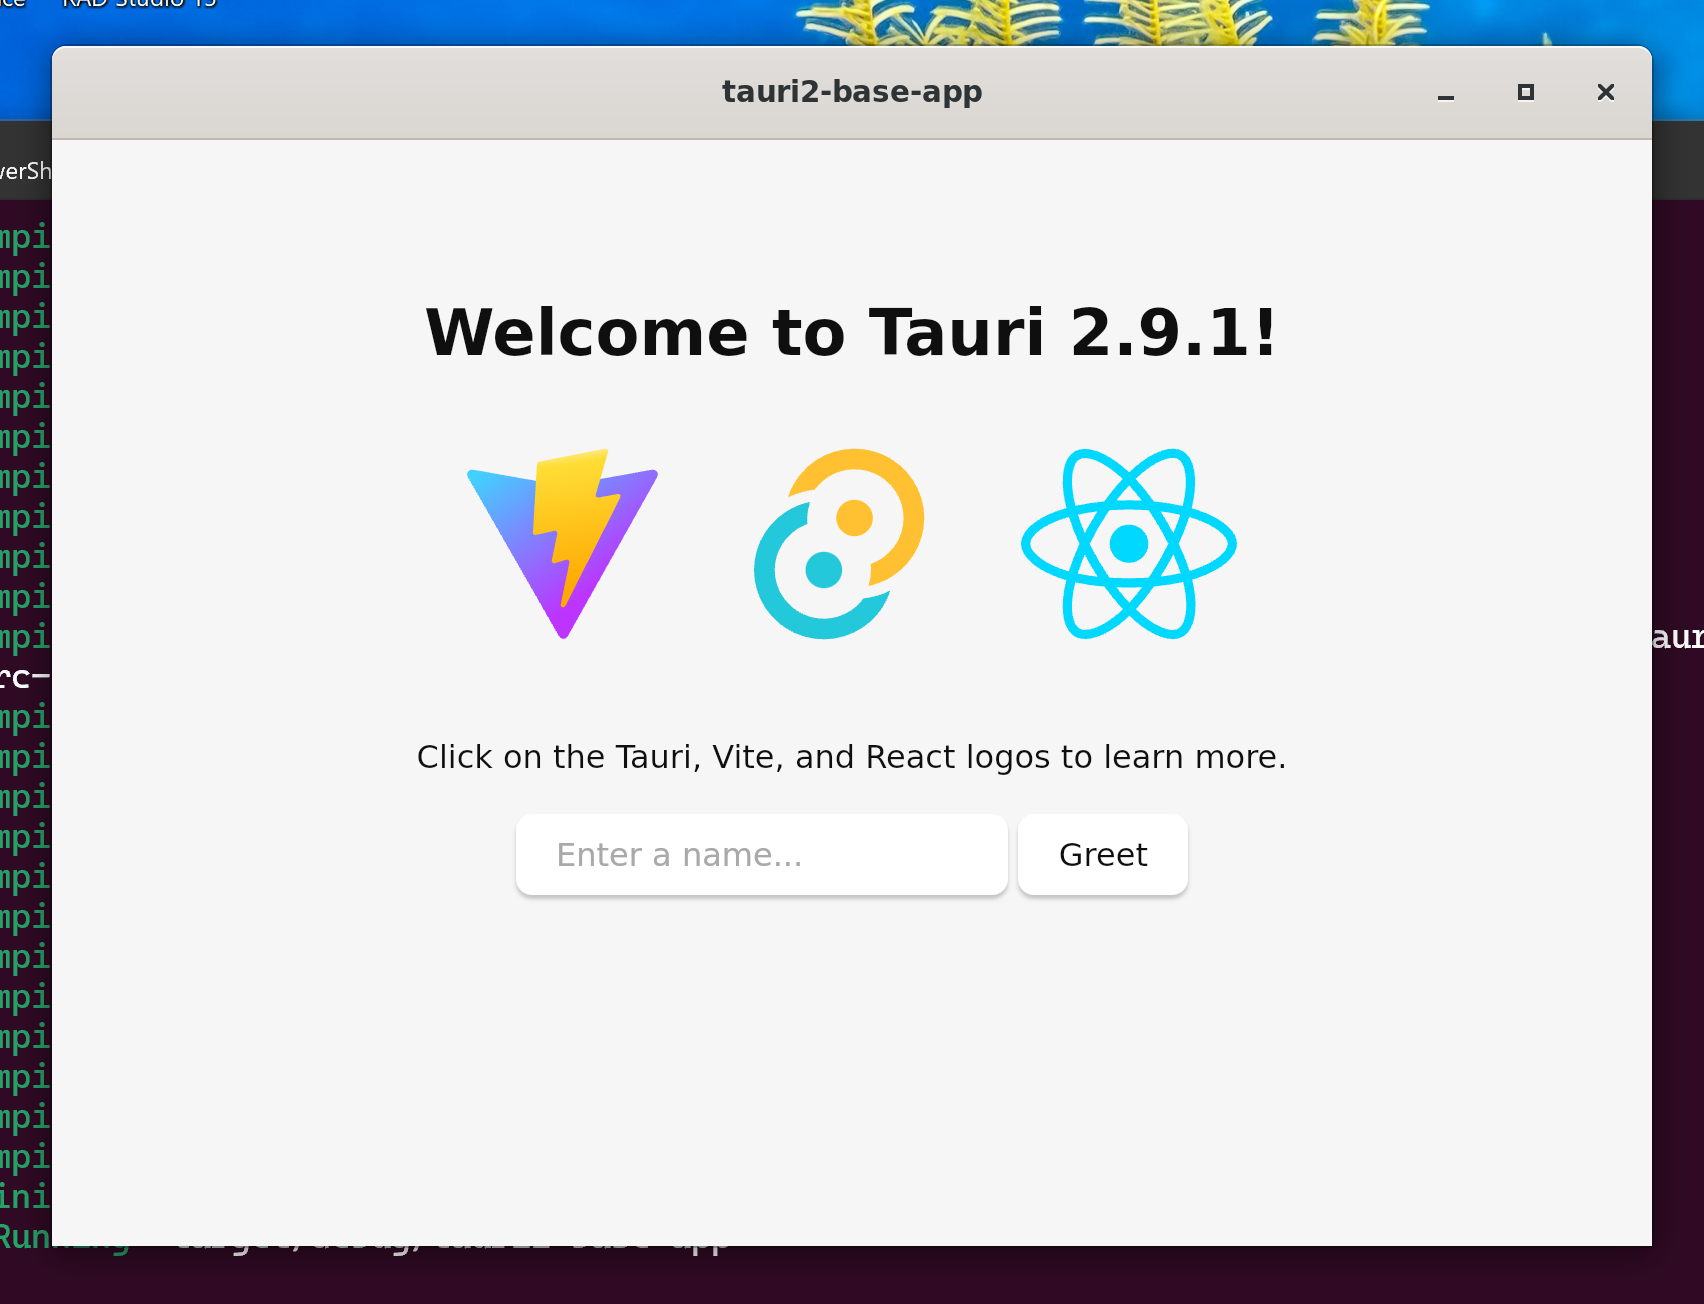Click the teal nucleus of the React logo

point(1127,545)
